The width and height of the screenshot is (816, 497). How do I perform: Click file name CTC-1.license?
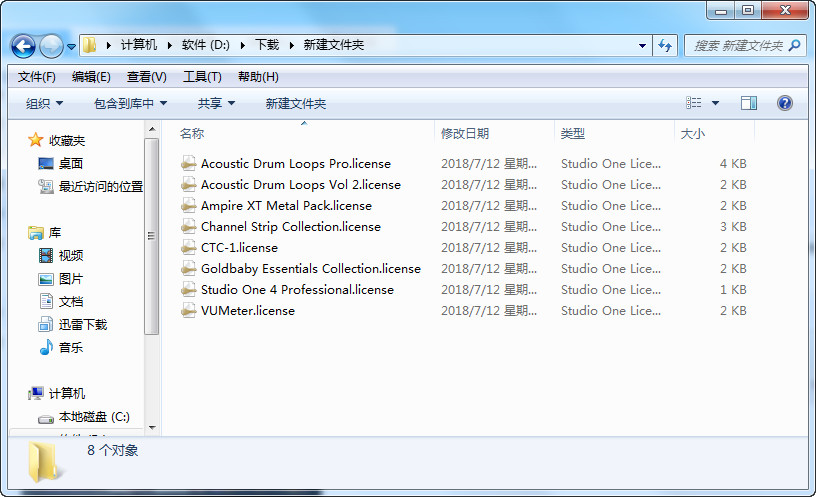click(x=239, y=248)
